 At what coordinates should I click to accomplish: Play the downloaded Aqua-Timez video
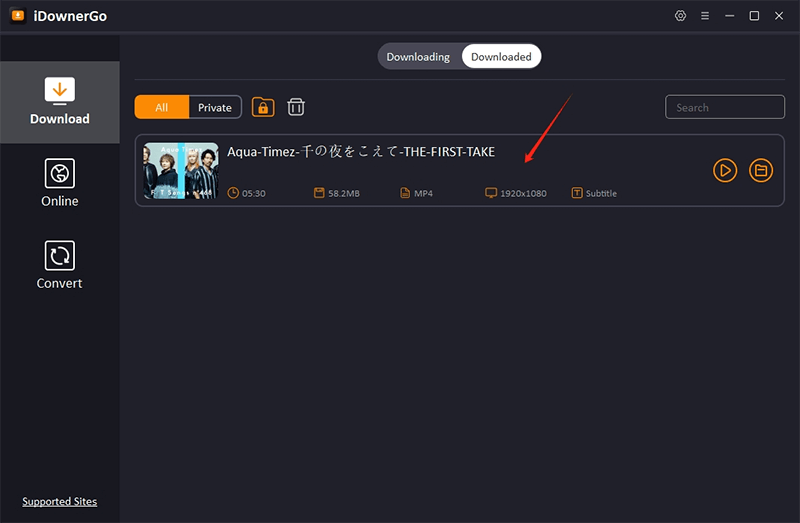point(725,171)
